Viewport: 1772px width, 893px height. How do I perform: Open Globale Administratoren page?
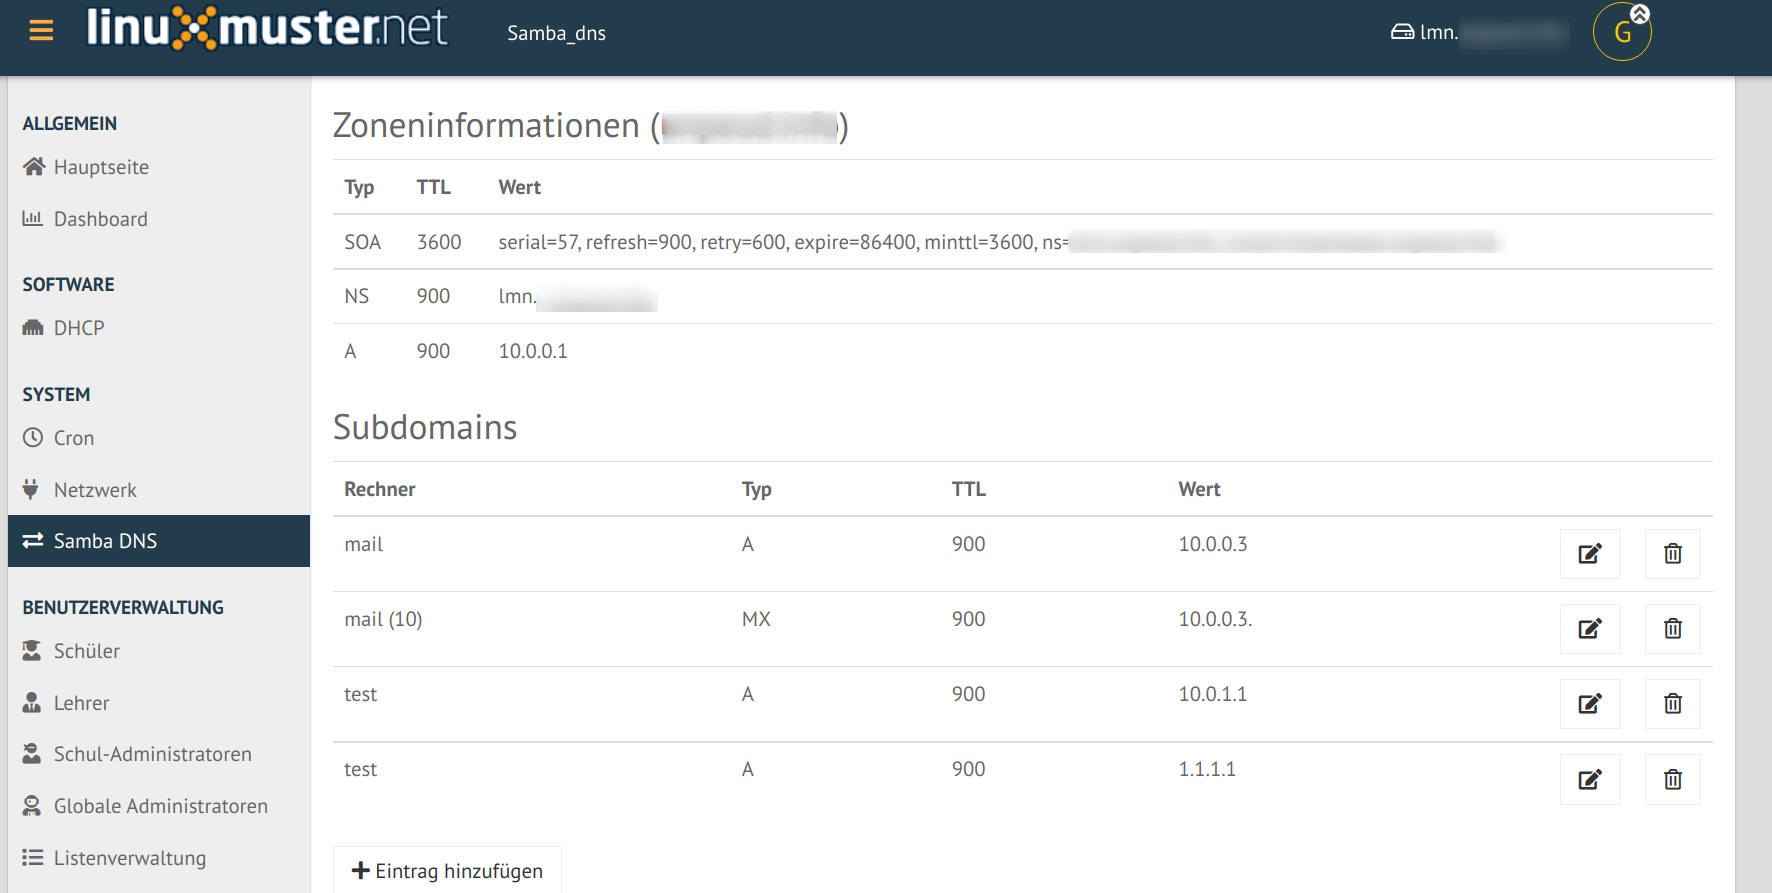159,806
